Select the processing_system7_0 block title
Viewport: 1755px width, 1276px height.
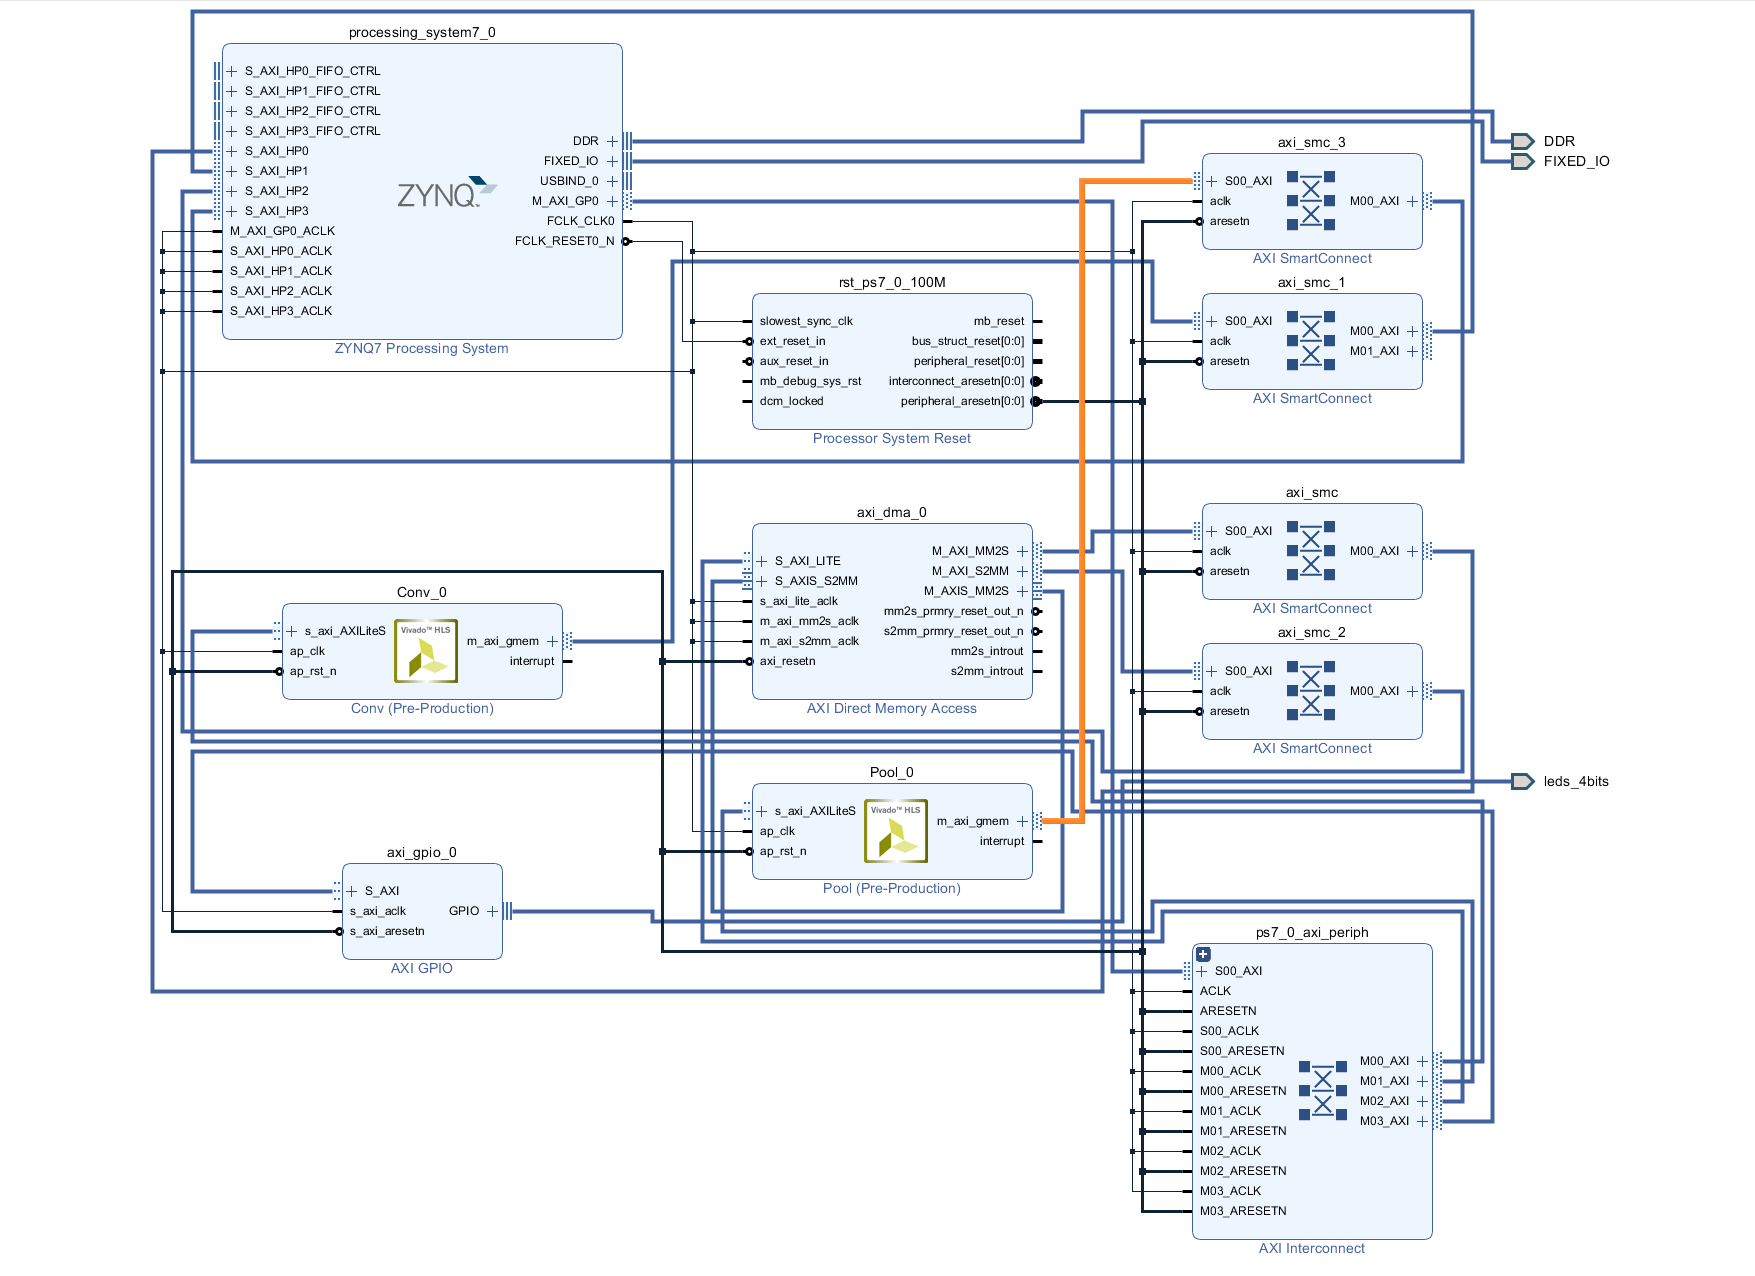pyautogui.click(x=422, y=32)
